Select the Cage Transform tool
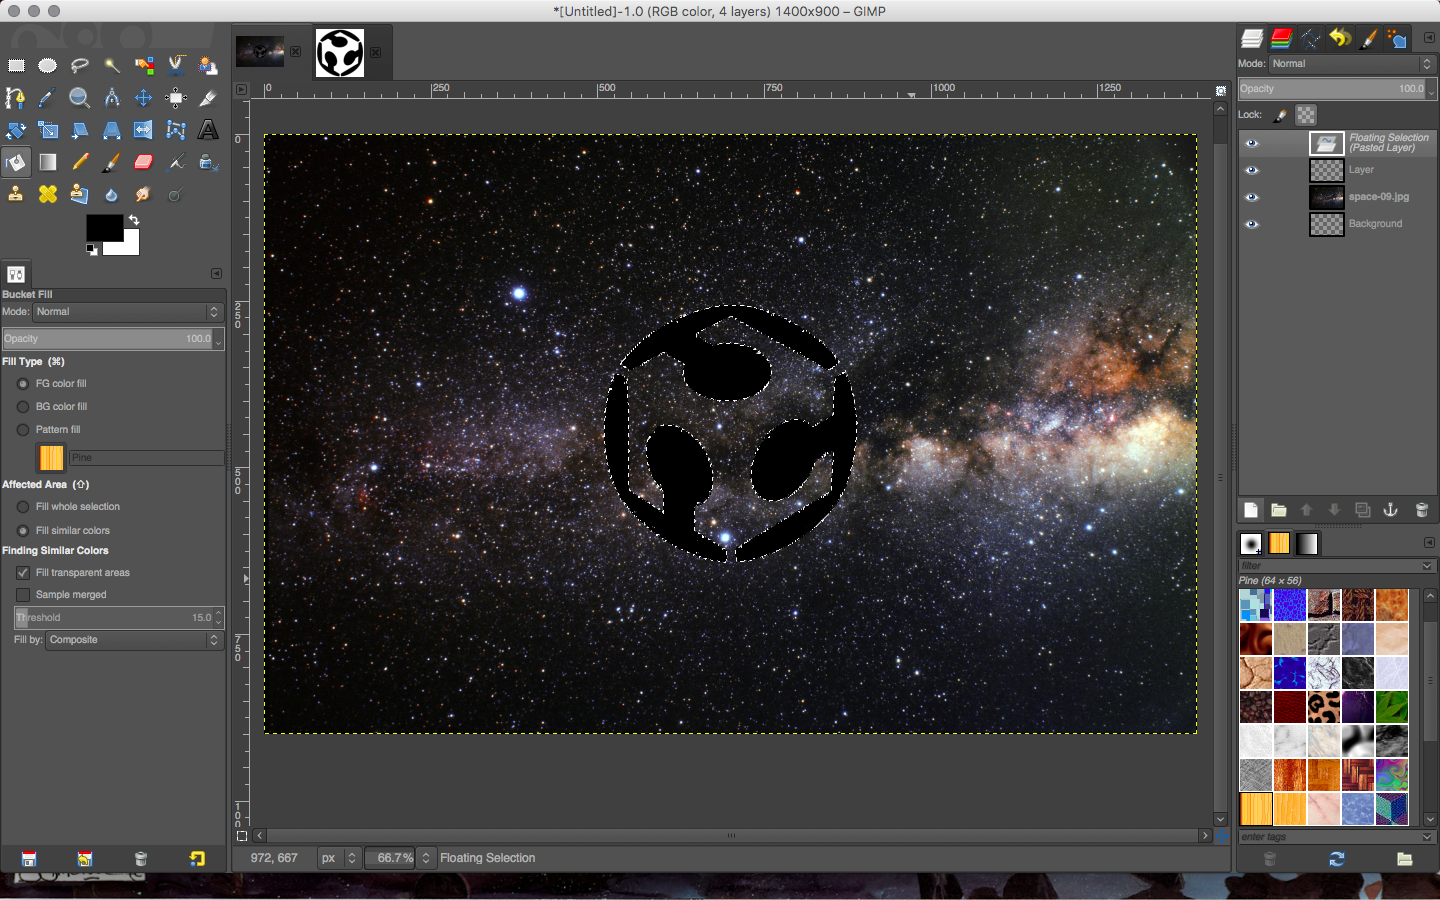This screenshot has width=1440, height=900. 176,130
